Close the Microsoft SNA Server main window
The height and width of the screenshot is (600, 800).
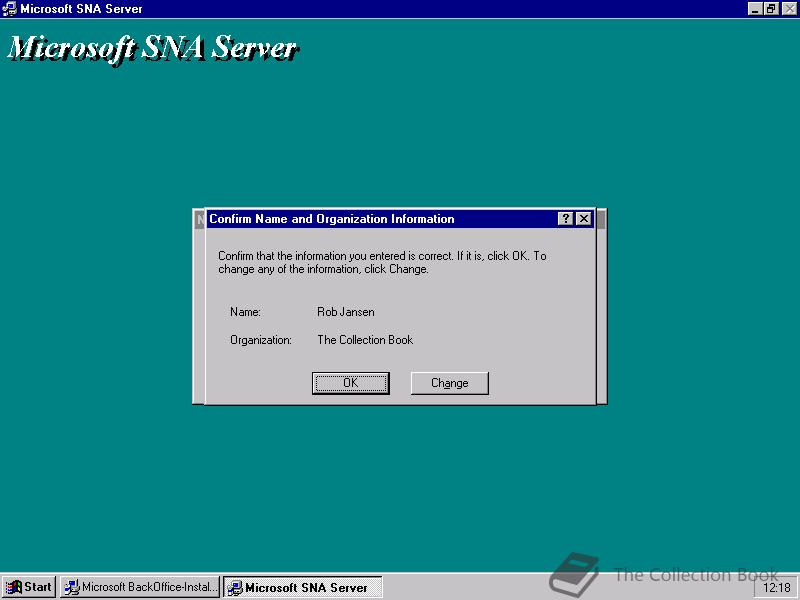point(789,9)
